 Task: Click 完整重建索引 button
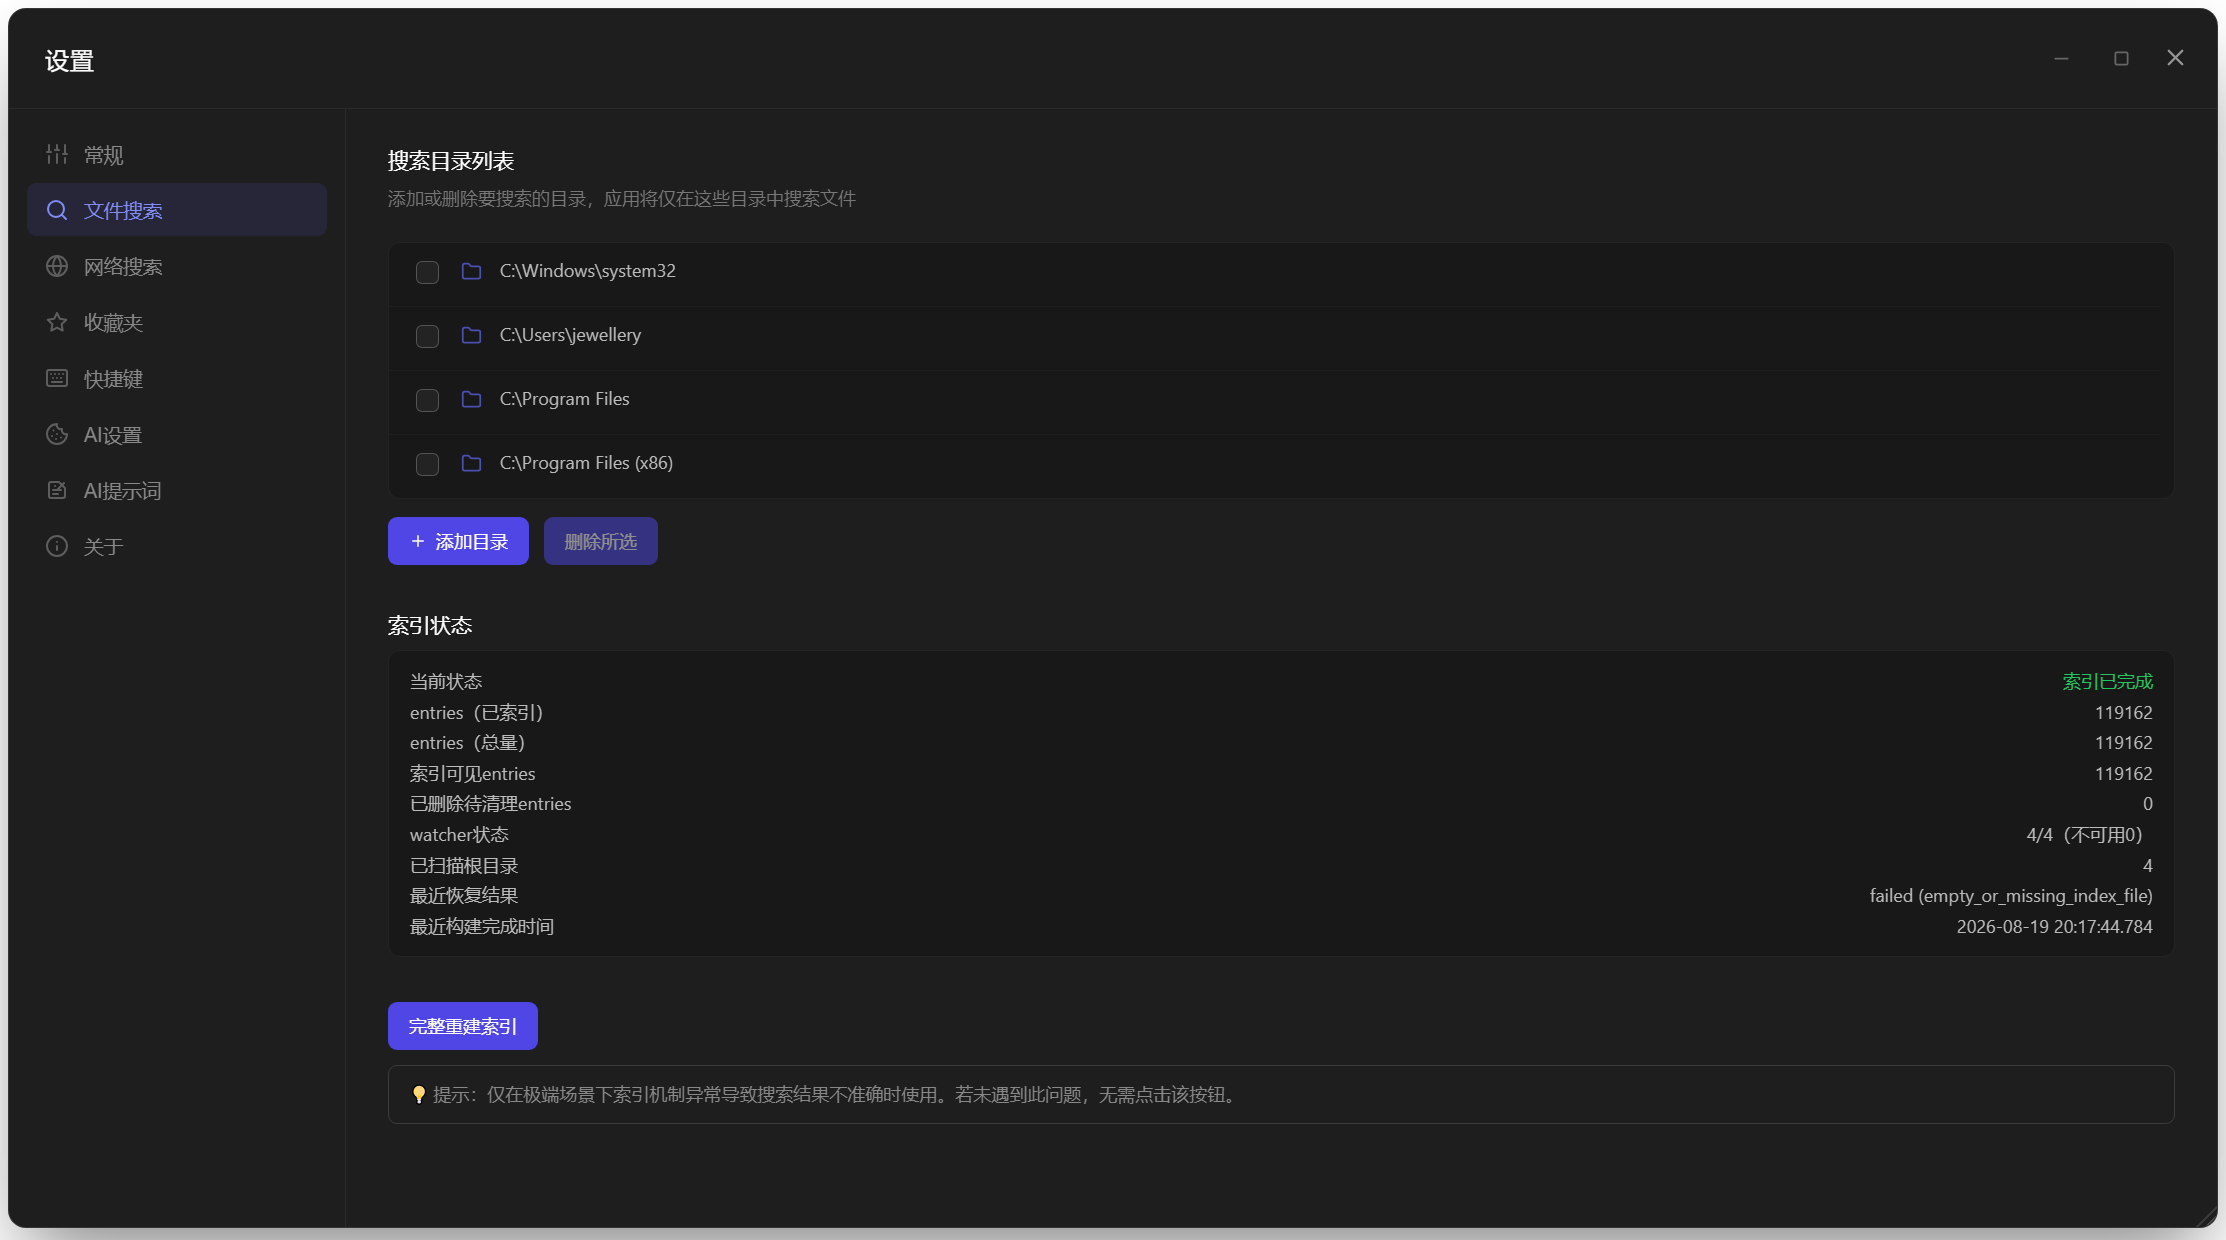463,1026
